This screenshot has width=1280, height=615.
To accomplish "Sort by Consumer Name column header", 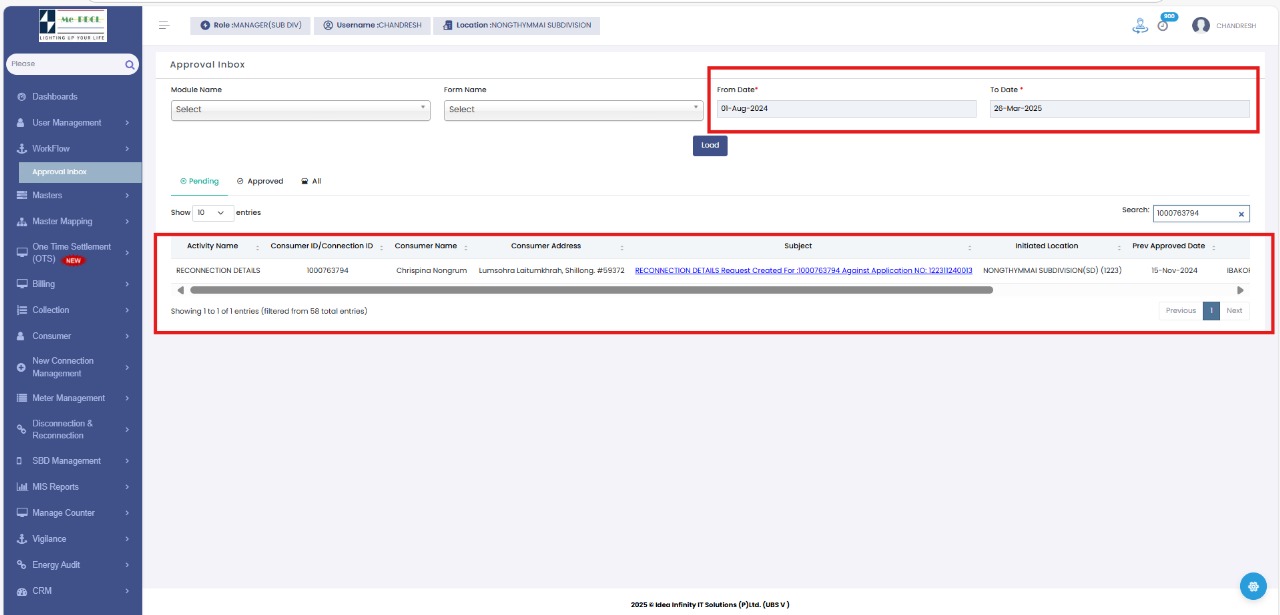I will click(428, 246).
